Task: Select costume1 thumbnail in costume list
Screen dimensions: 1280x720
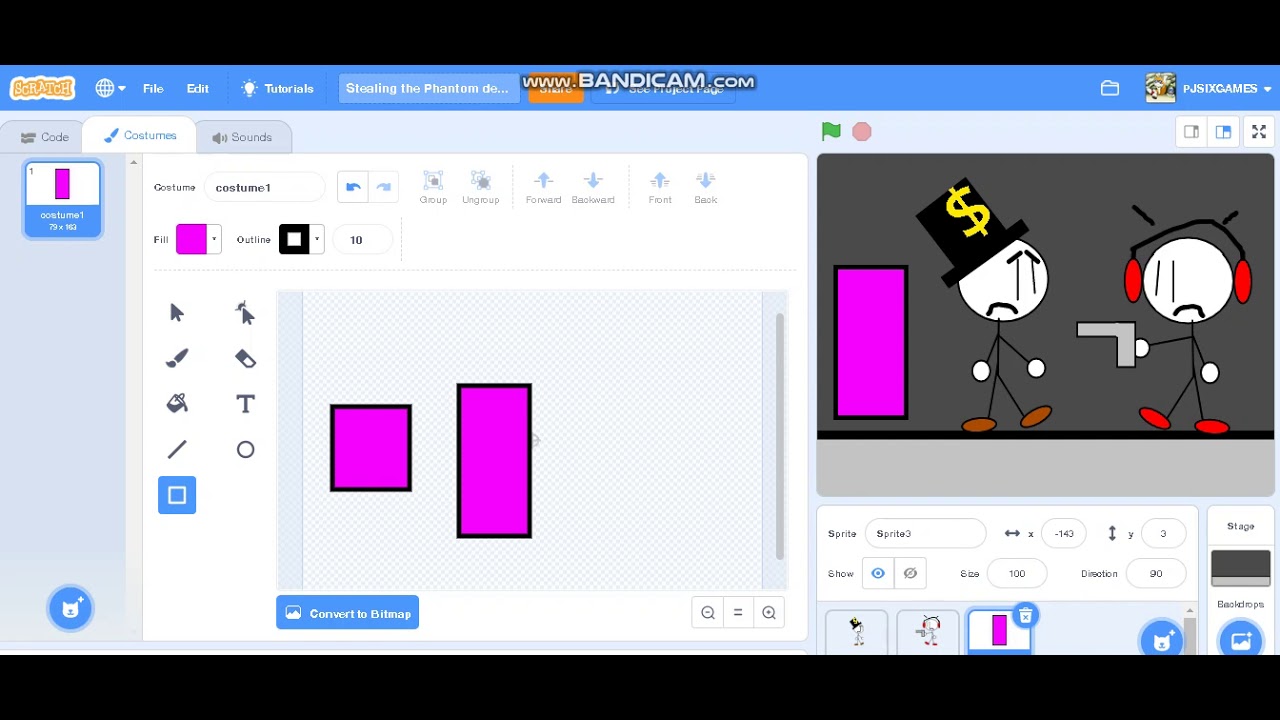Action: pos(62,199)
